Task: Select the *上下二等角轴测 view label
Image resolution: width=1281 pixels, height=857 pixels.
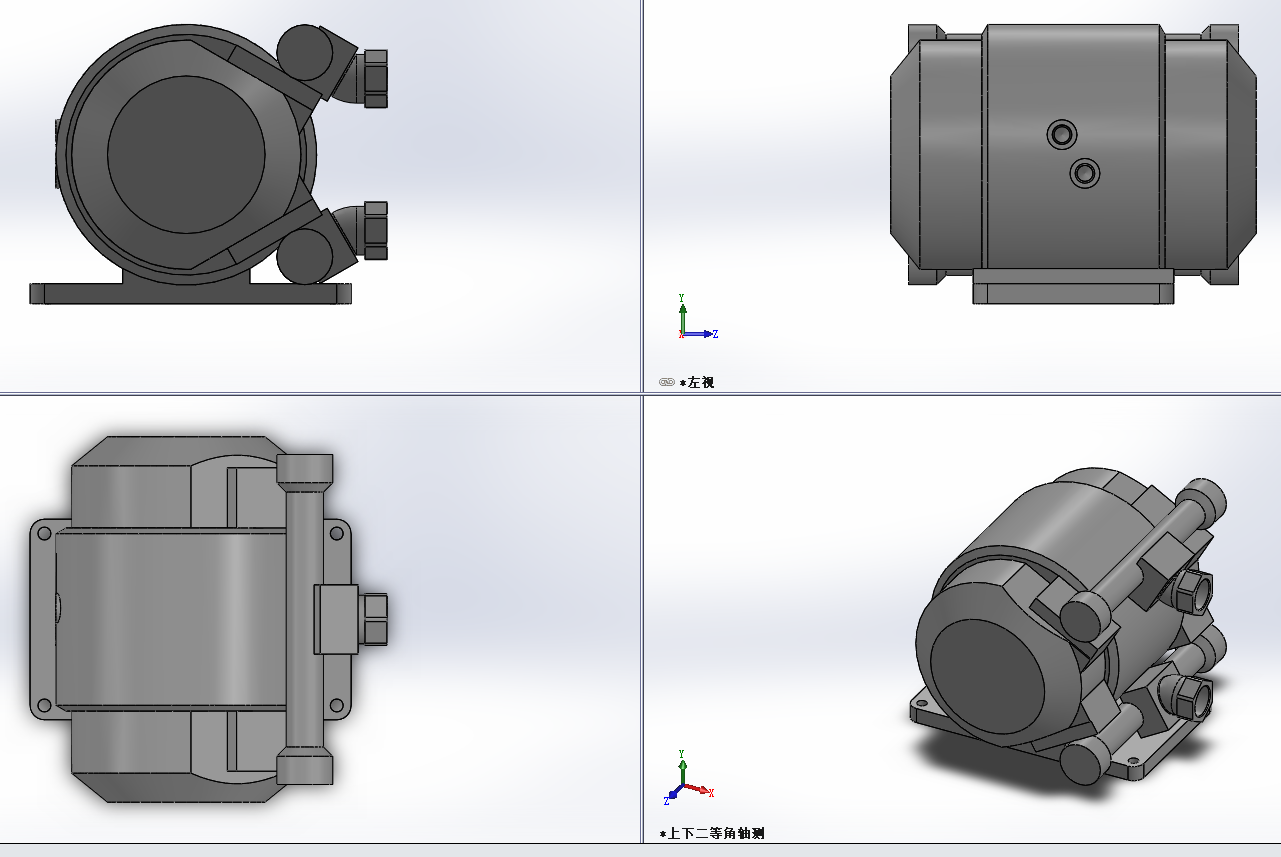Action: [712, 833]
